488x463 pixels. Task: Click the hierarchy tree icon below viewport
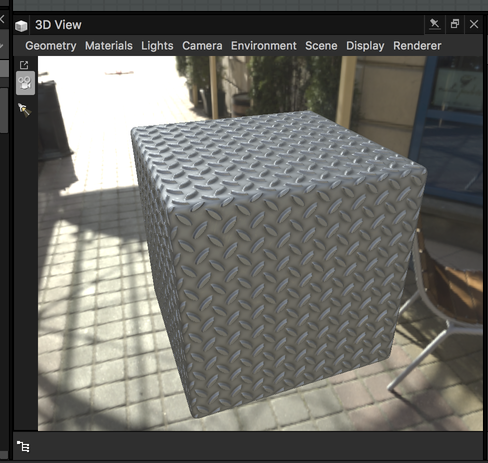(23, 446)
